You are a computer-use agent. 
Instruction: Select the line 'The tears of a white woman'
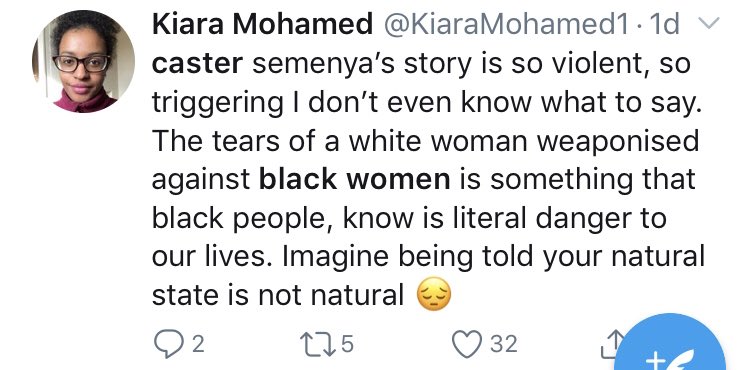[426, 141]
